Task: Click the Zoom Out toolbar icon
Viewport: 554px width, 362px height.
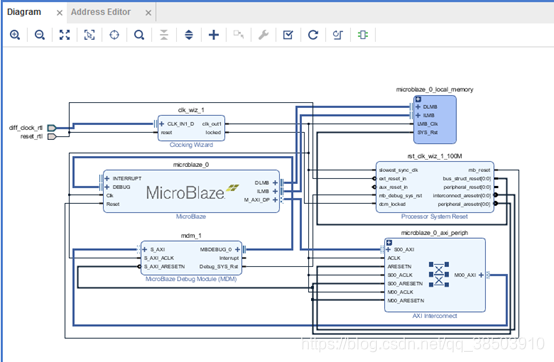Action: click(40, 35)
